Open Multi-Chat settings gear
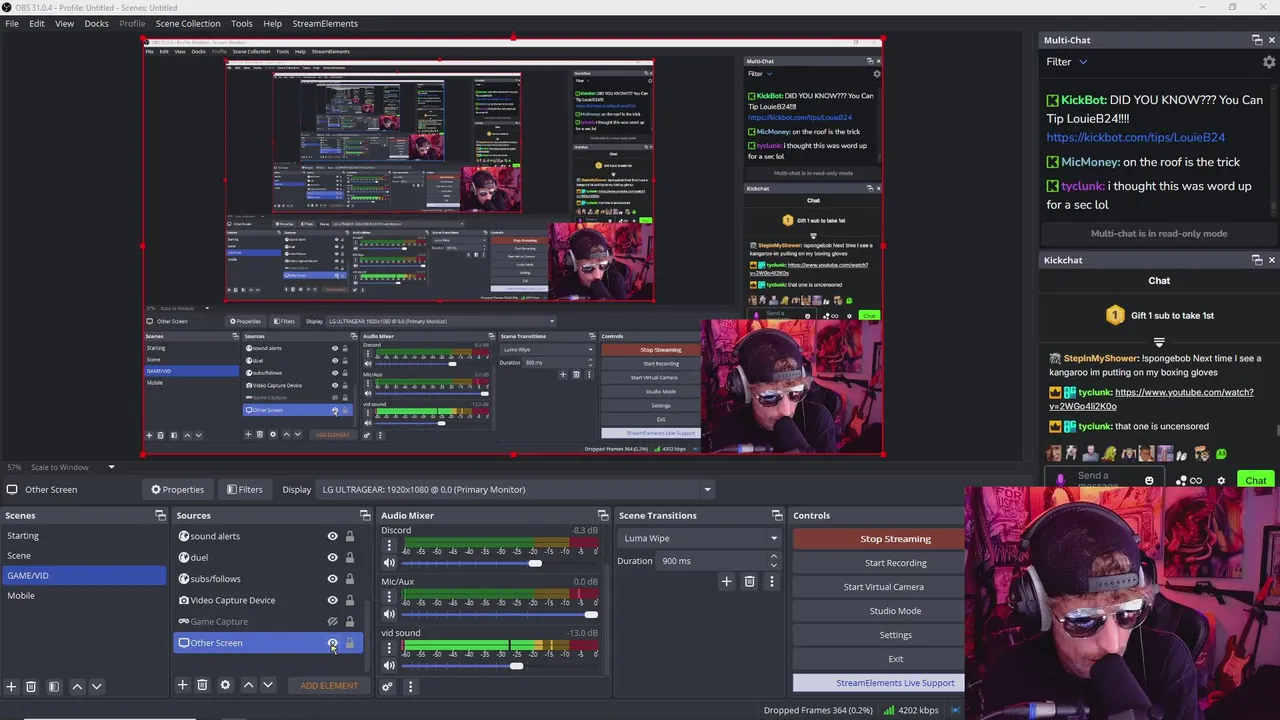 tap(1269, 62)
